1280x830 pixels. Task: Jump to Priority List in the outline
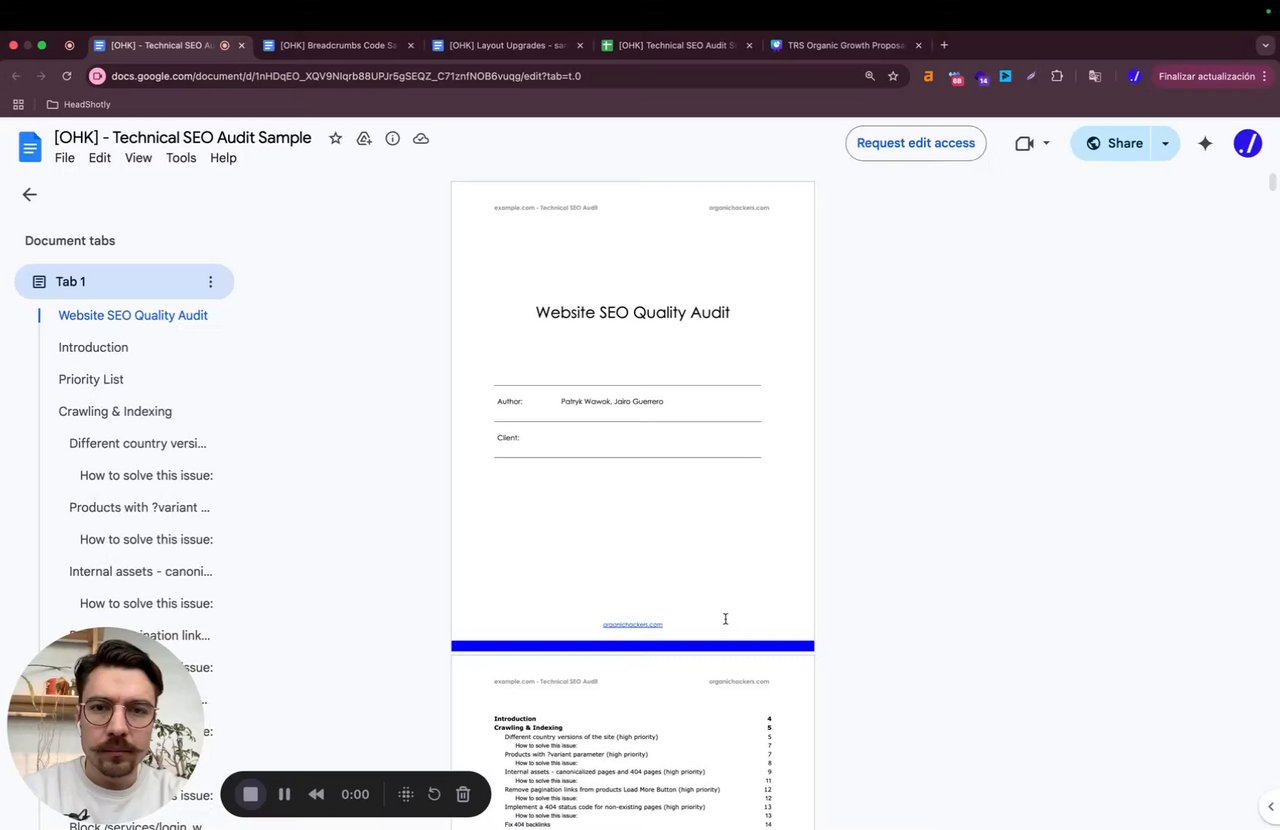coord(91,379)
